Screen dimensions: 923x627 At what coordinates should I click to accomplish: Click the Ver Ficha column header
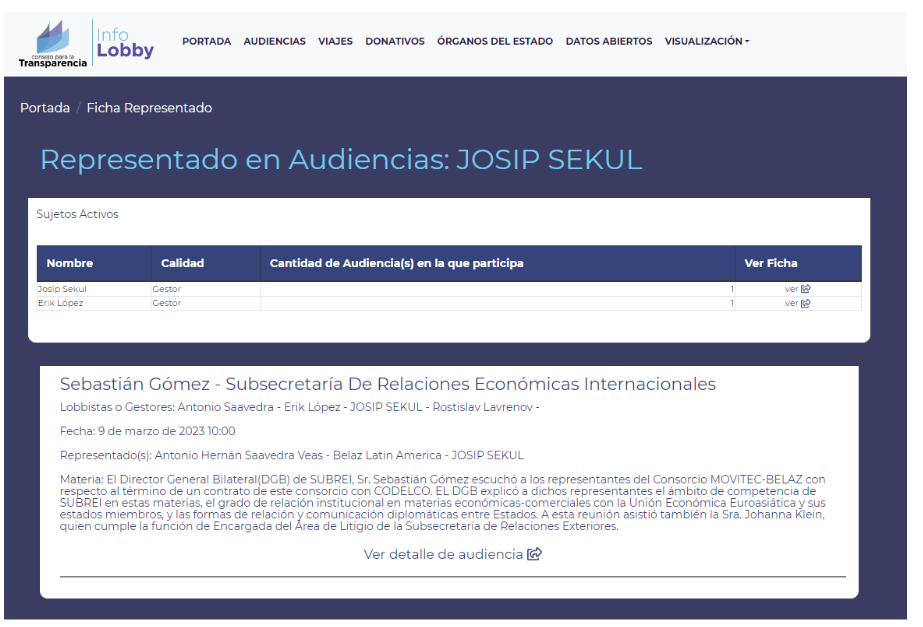(x=798, y=263)
